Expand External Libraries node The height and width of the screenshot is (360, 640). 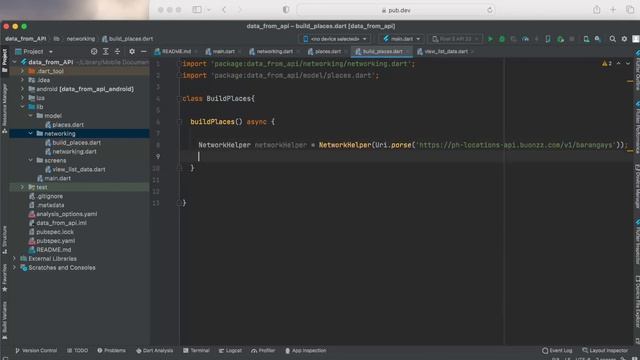coord(15,258)
